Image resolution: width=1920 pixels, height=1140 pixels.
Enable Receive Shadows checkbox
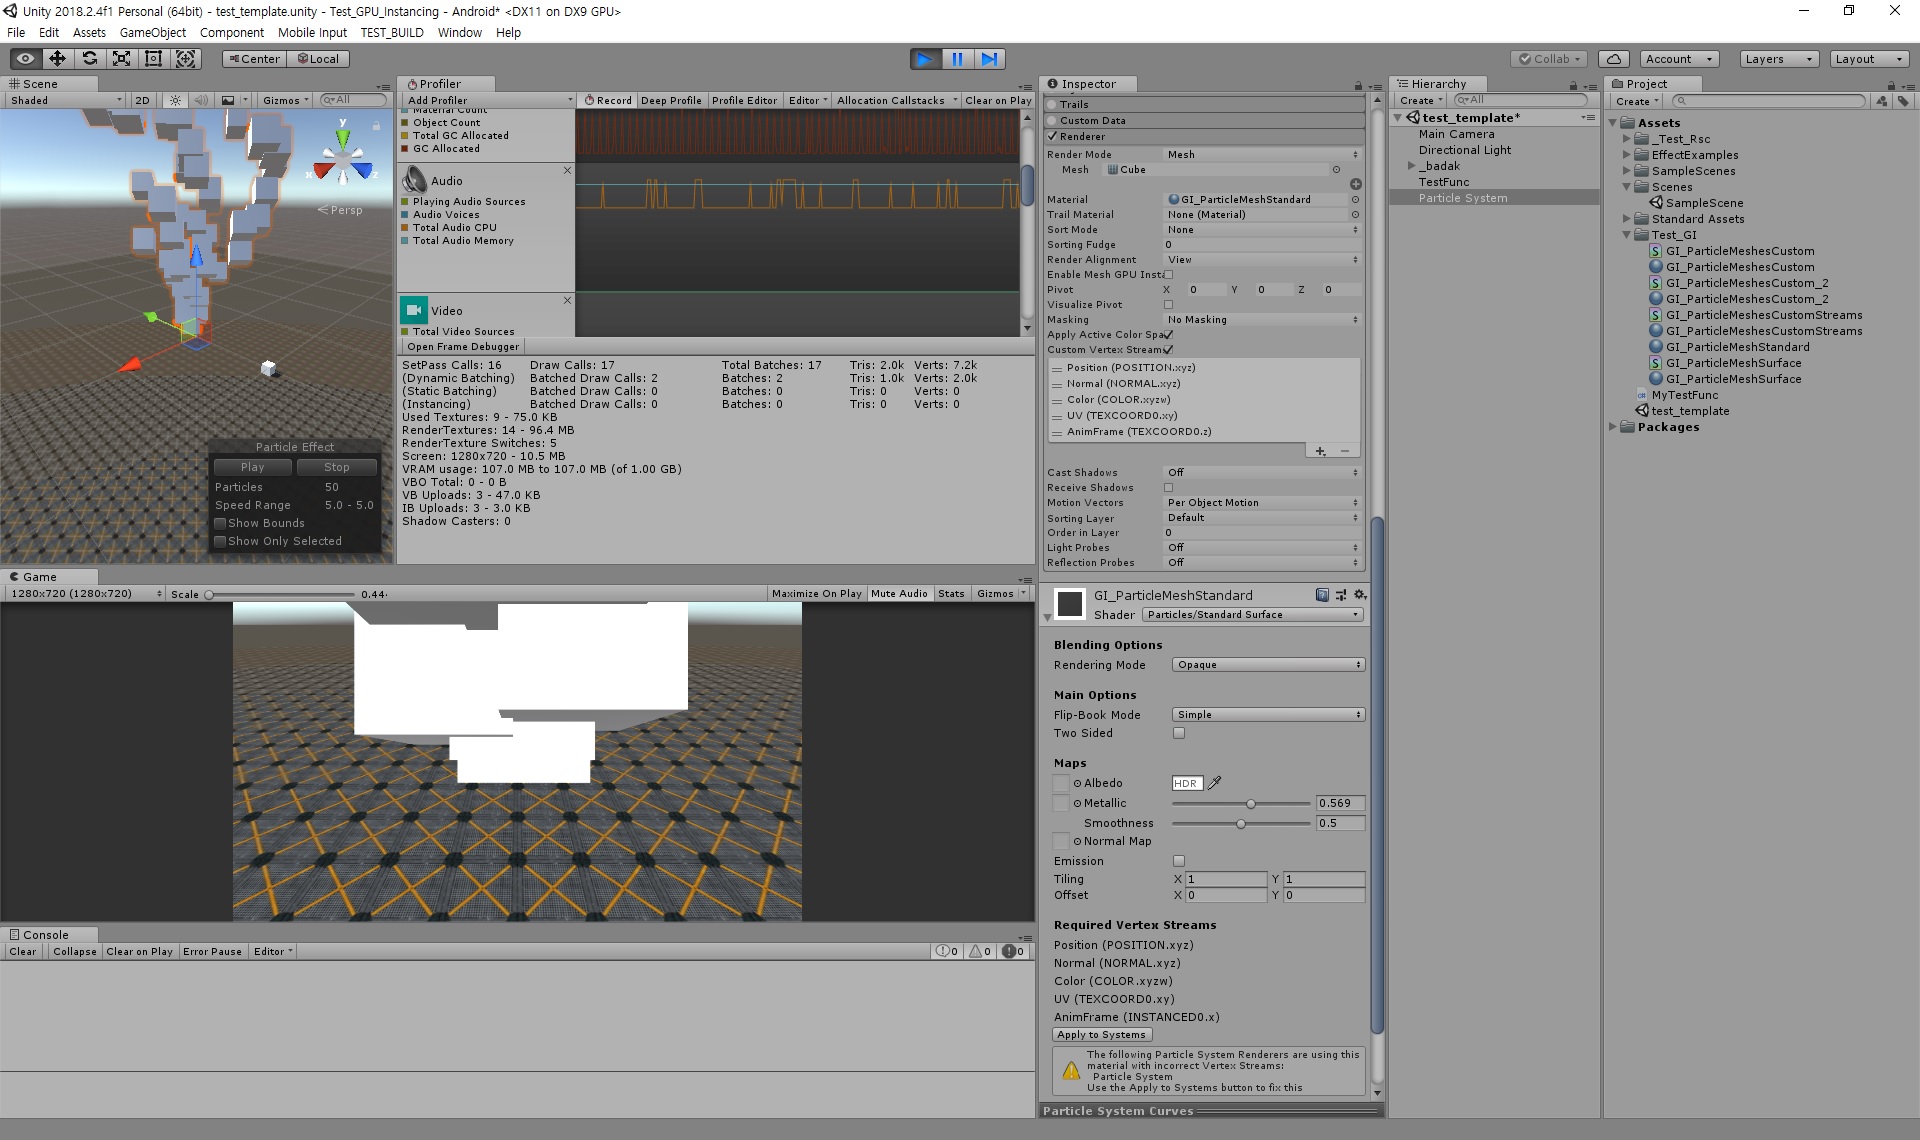pyautogui.click(x=1168, y=488)
